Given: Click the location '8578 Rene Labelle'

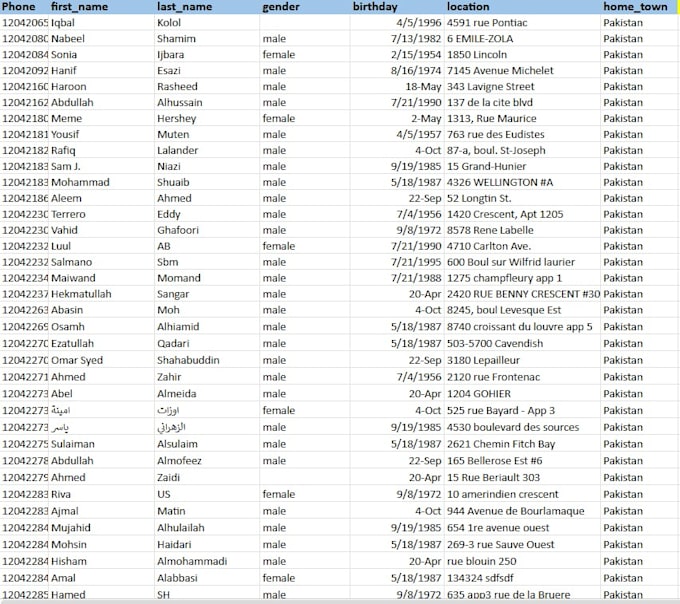Looking at the screenshot, I should pos(490,230).
